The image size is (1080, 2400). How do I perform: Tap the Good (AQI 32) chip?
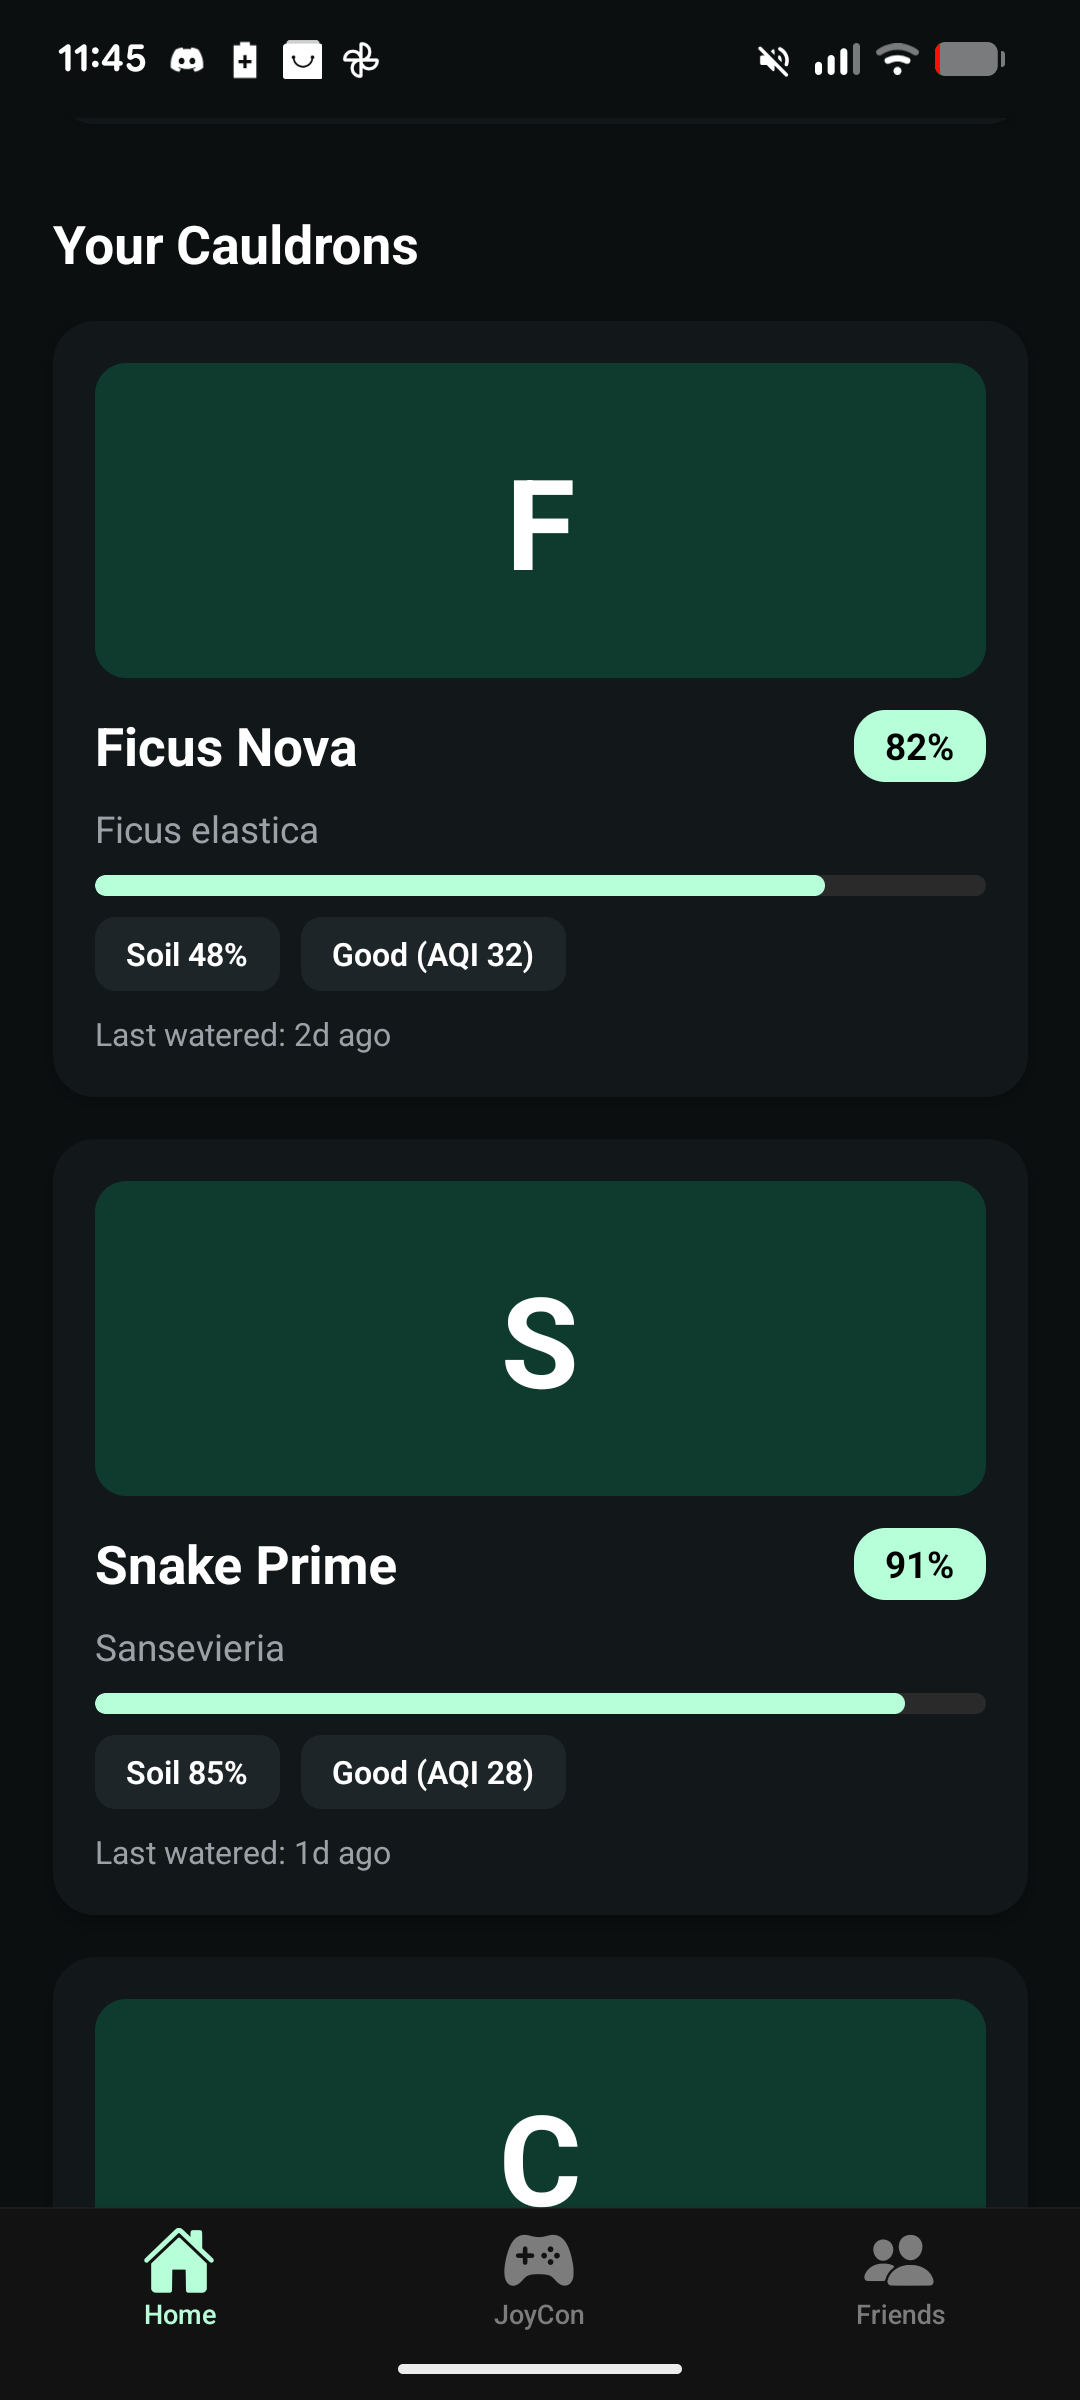tap(433, 954)
